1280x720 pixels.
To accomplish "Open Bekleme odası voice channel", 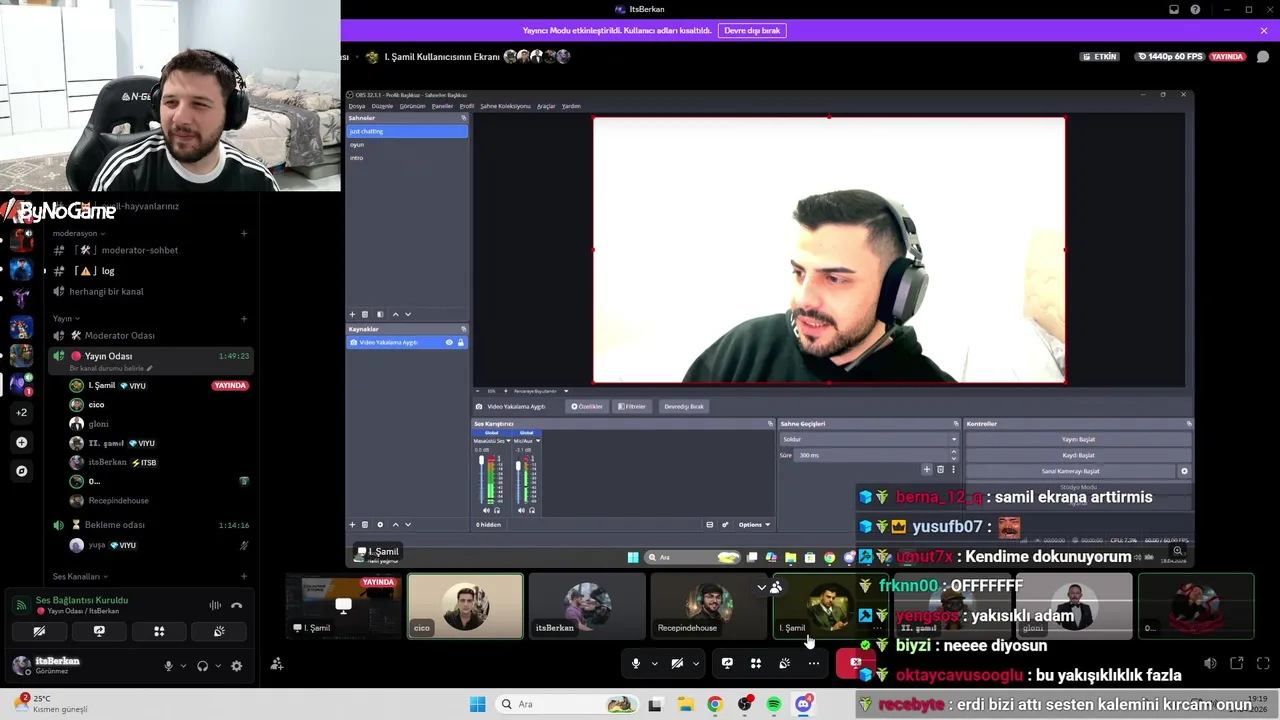I will (x=151, y=525).
